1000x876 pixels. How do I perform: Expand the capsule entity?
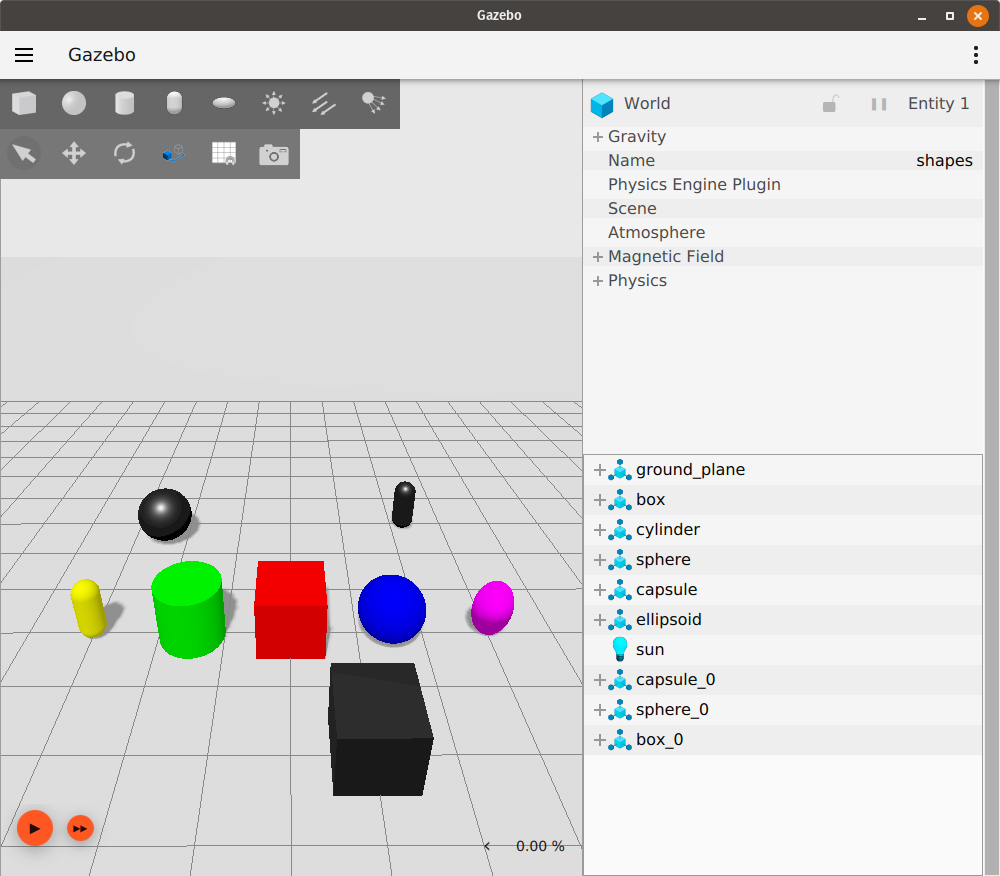tap(599, 590)
